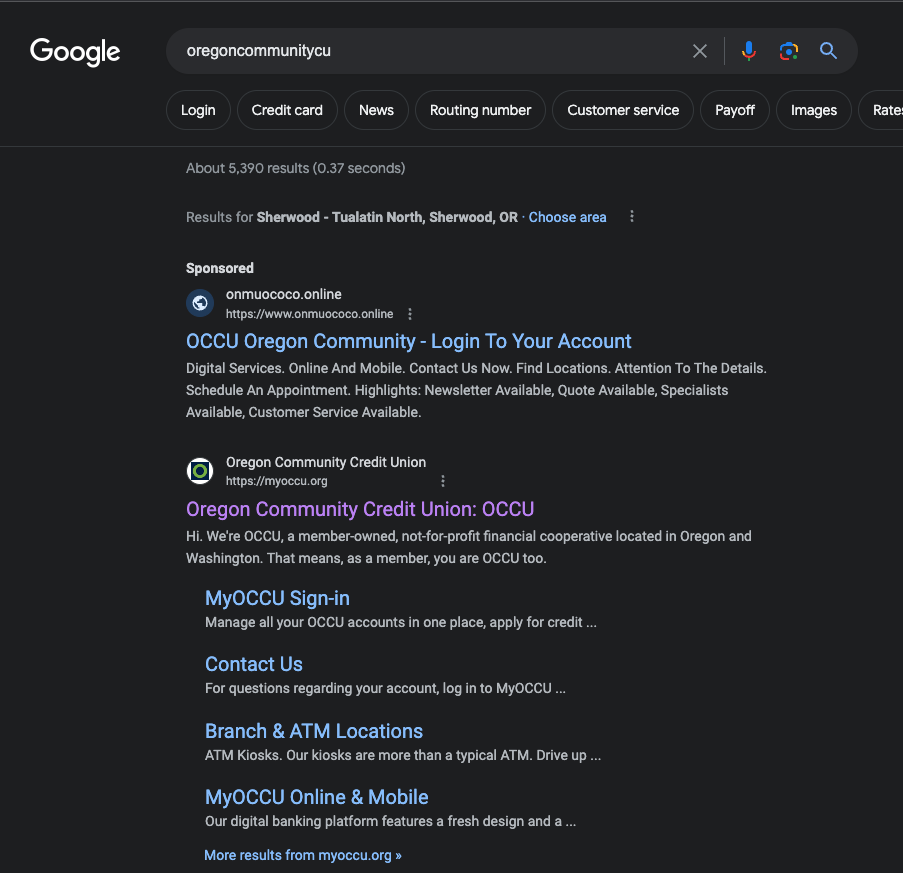
Task: Click the Google logo
Action: pyautogui.click(x=75, y=52)
